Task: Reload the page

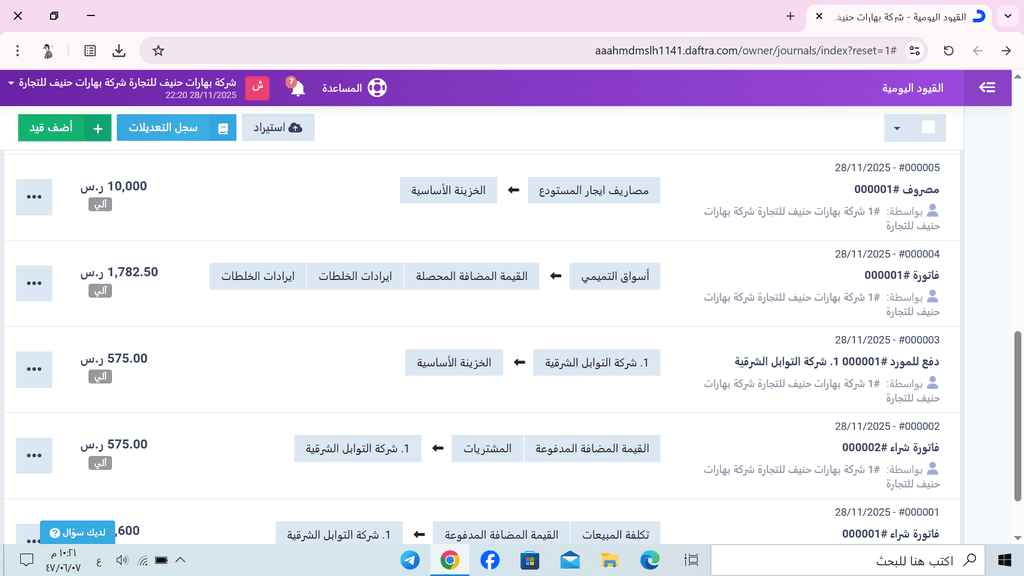Action: click(948, 50)
